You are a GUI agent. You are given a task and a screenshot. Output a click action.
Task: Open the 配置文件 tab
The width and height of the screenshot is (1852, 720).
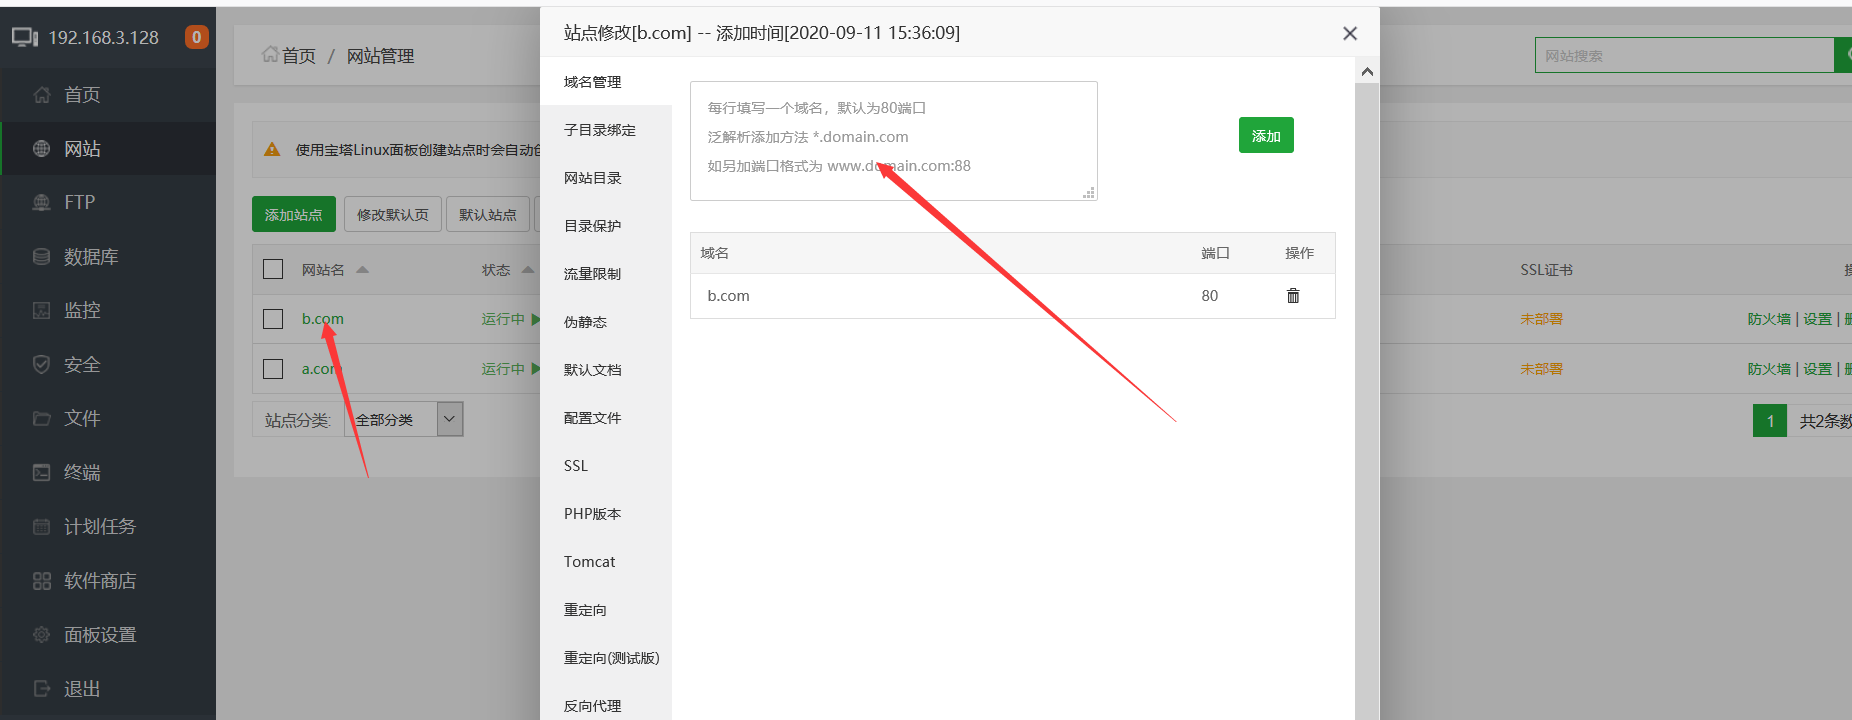point(606,418)
